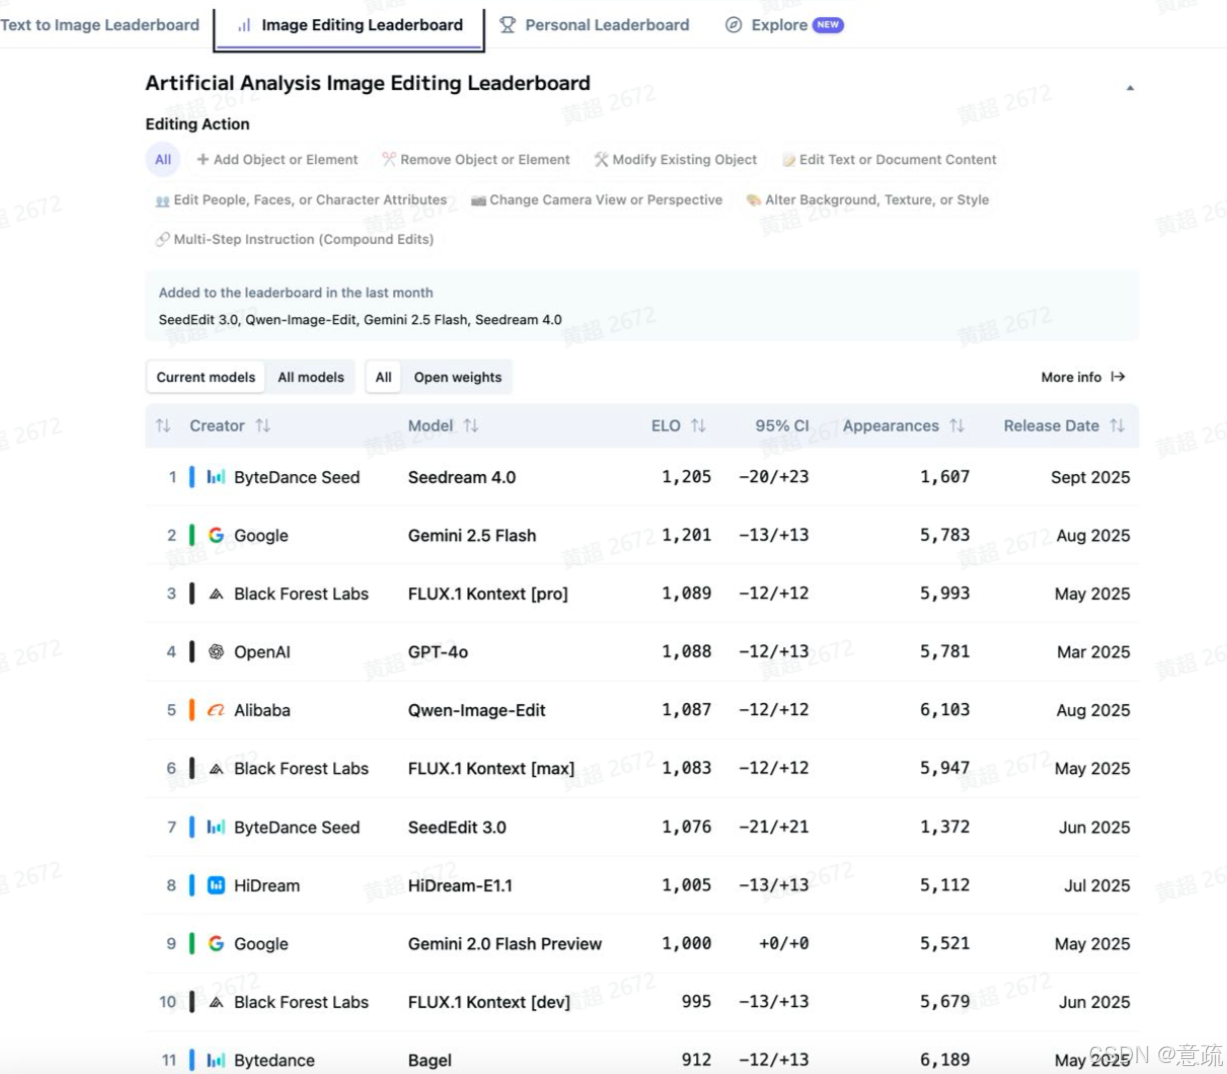Click the bar chart icon on Image Editing tab
1227x1074 pixels.
tap(244, 25)
